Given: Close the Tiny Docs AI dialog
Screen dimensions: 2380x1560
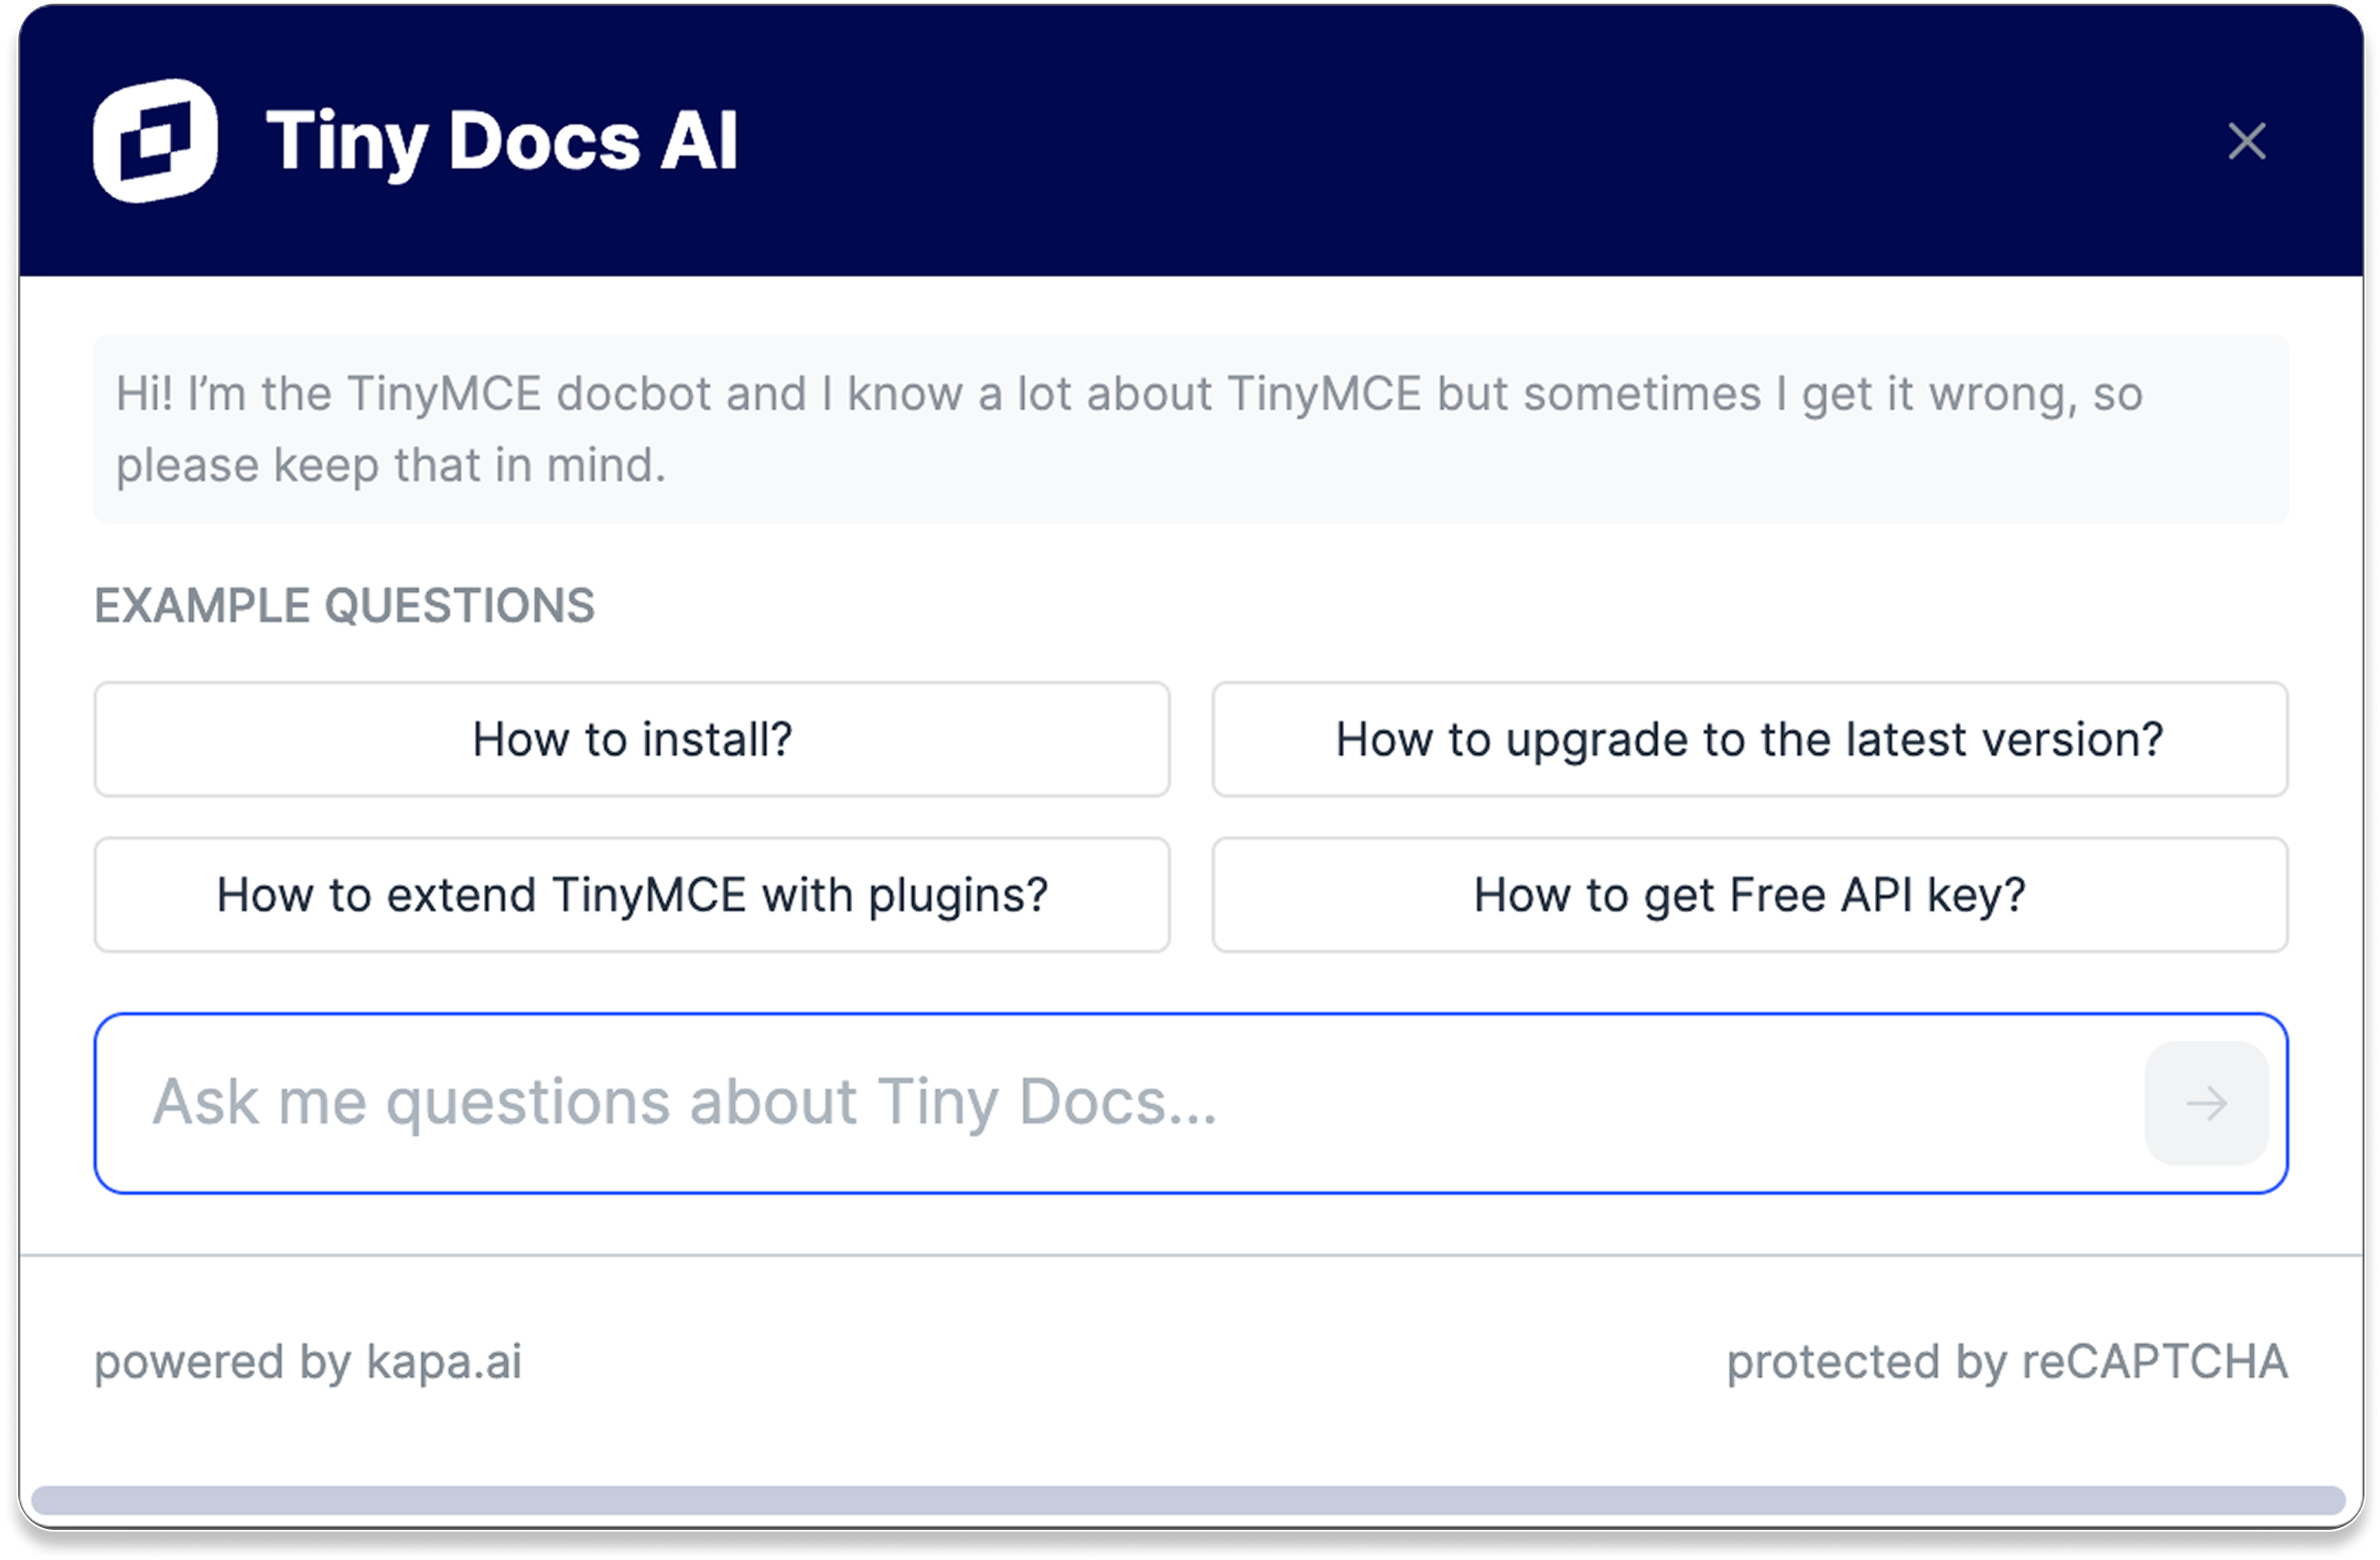Looking at the screenshot, I should [2246, 141].
